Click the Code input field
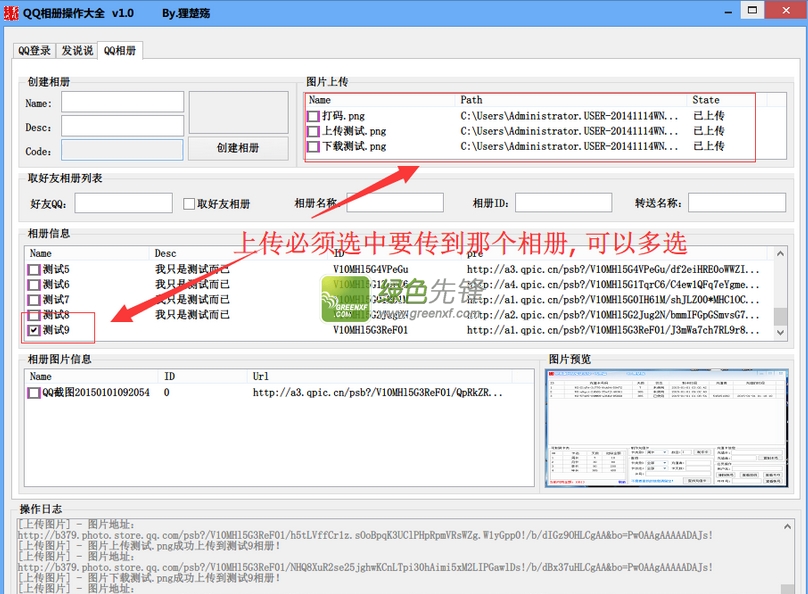Viewport: 808px width, 594px height. pos(122,150)
